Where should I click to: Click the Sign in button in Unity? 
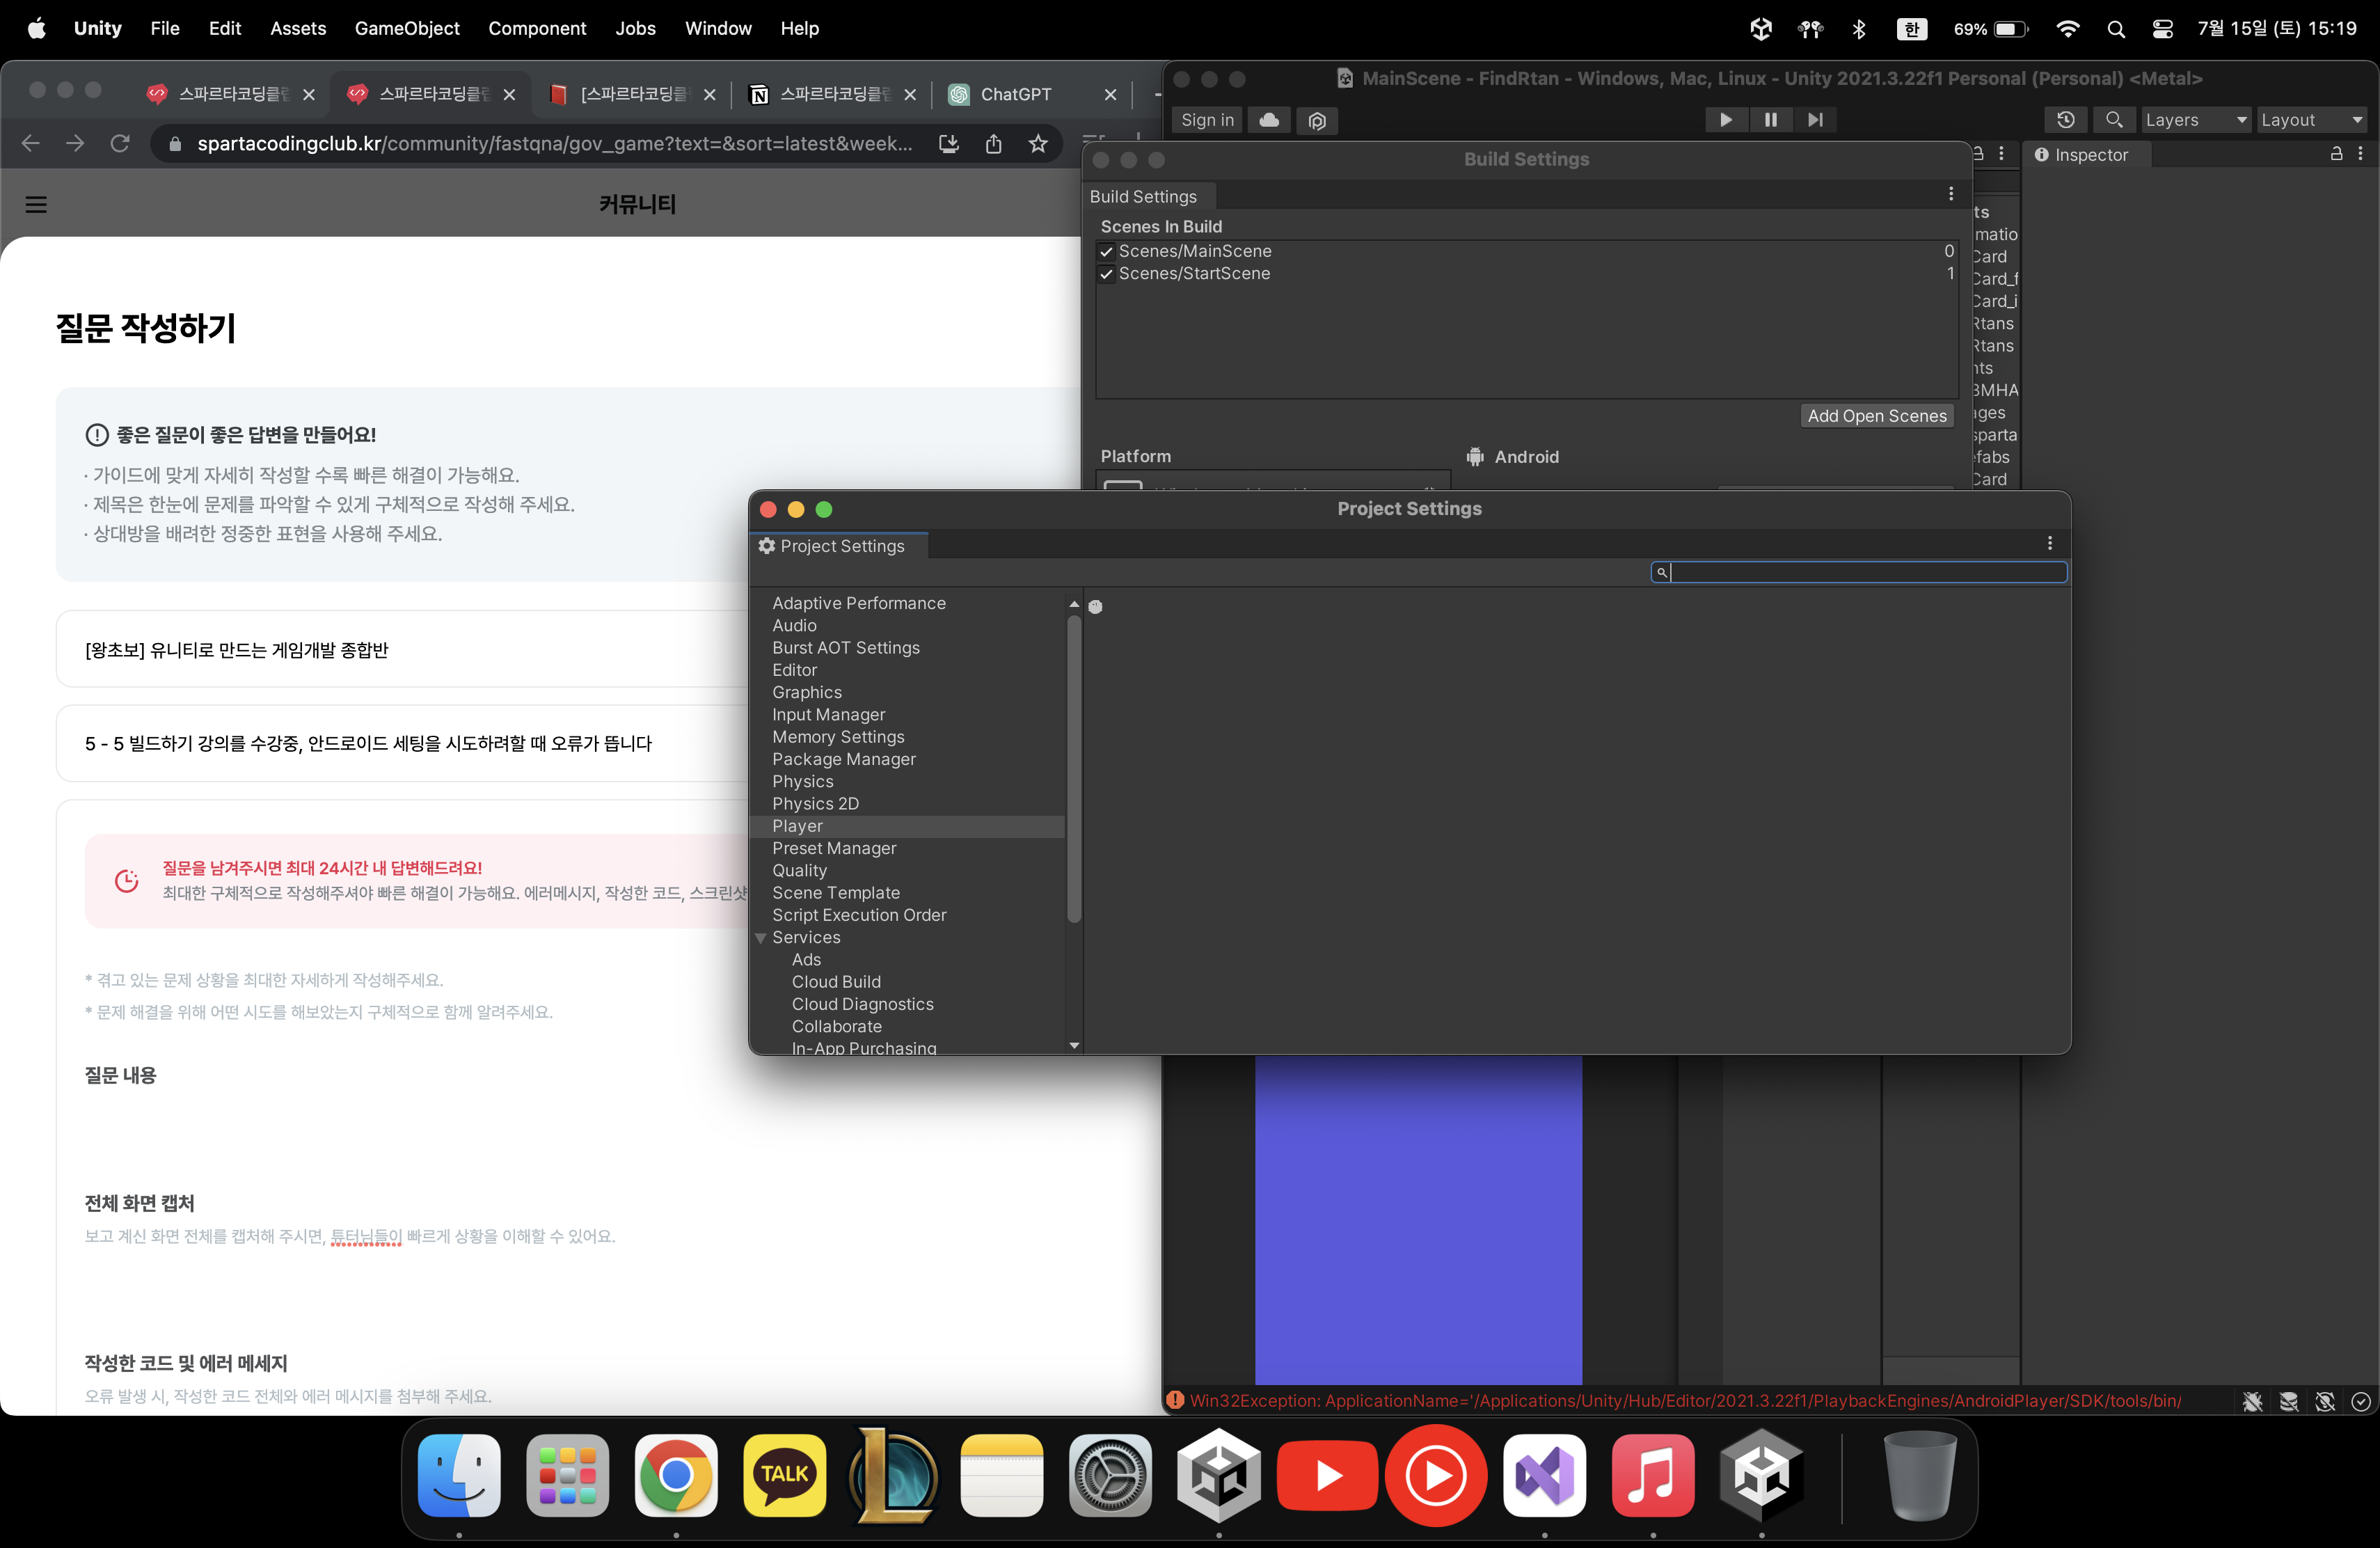click(x=1207, y=120)
